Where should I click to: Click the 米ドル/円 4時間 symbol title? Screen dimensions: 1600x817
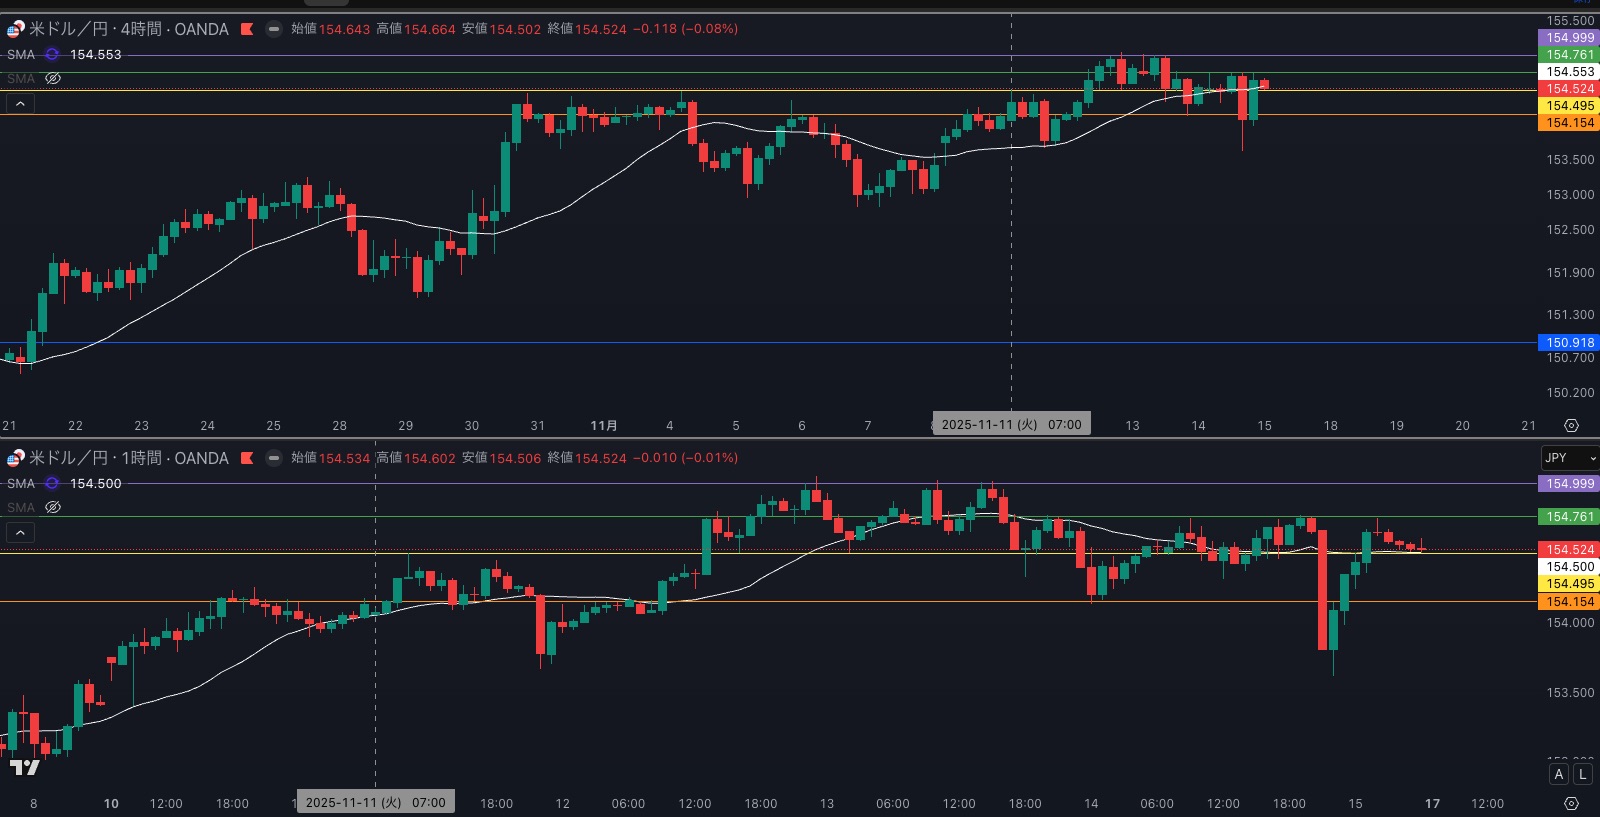pos(128,29)
